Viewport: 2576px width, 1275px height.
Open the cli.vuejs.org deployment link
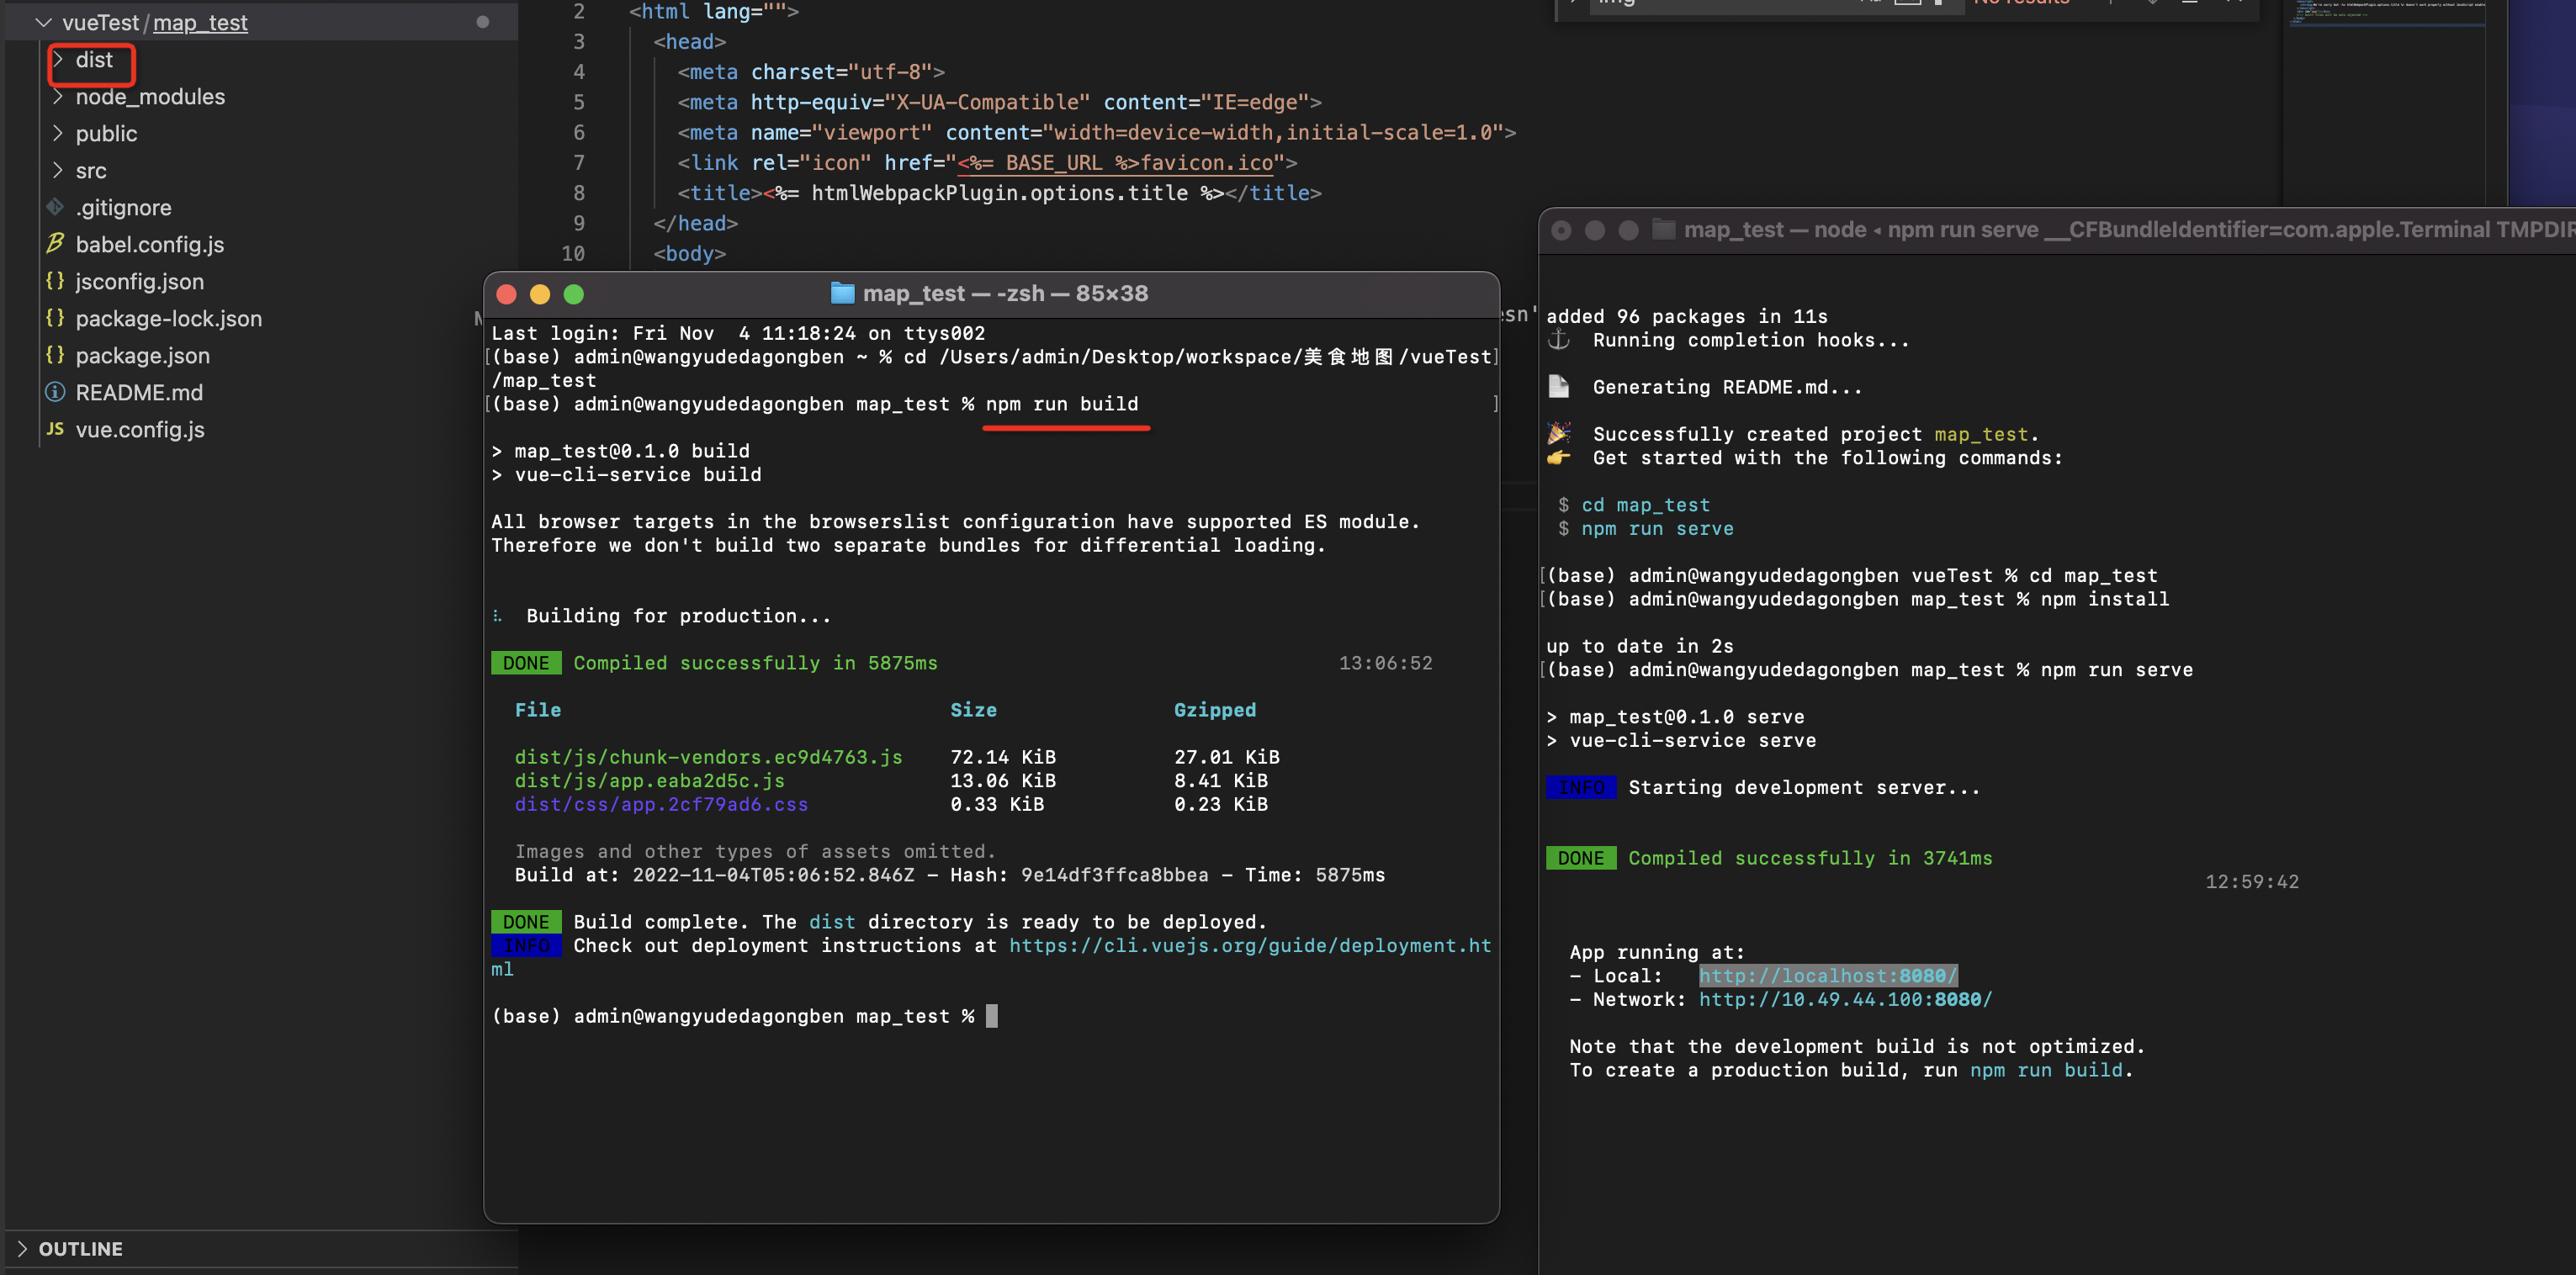1249,946
